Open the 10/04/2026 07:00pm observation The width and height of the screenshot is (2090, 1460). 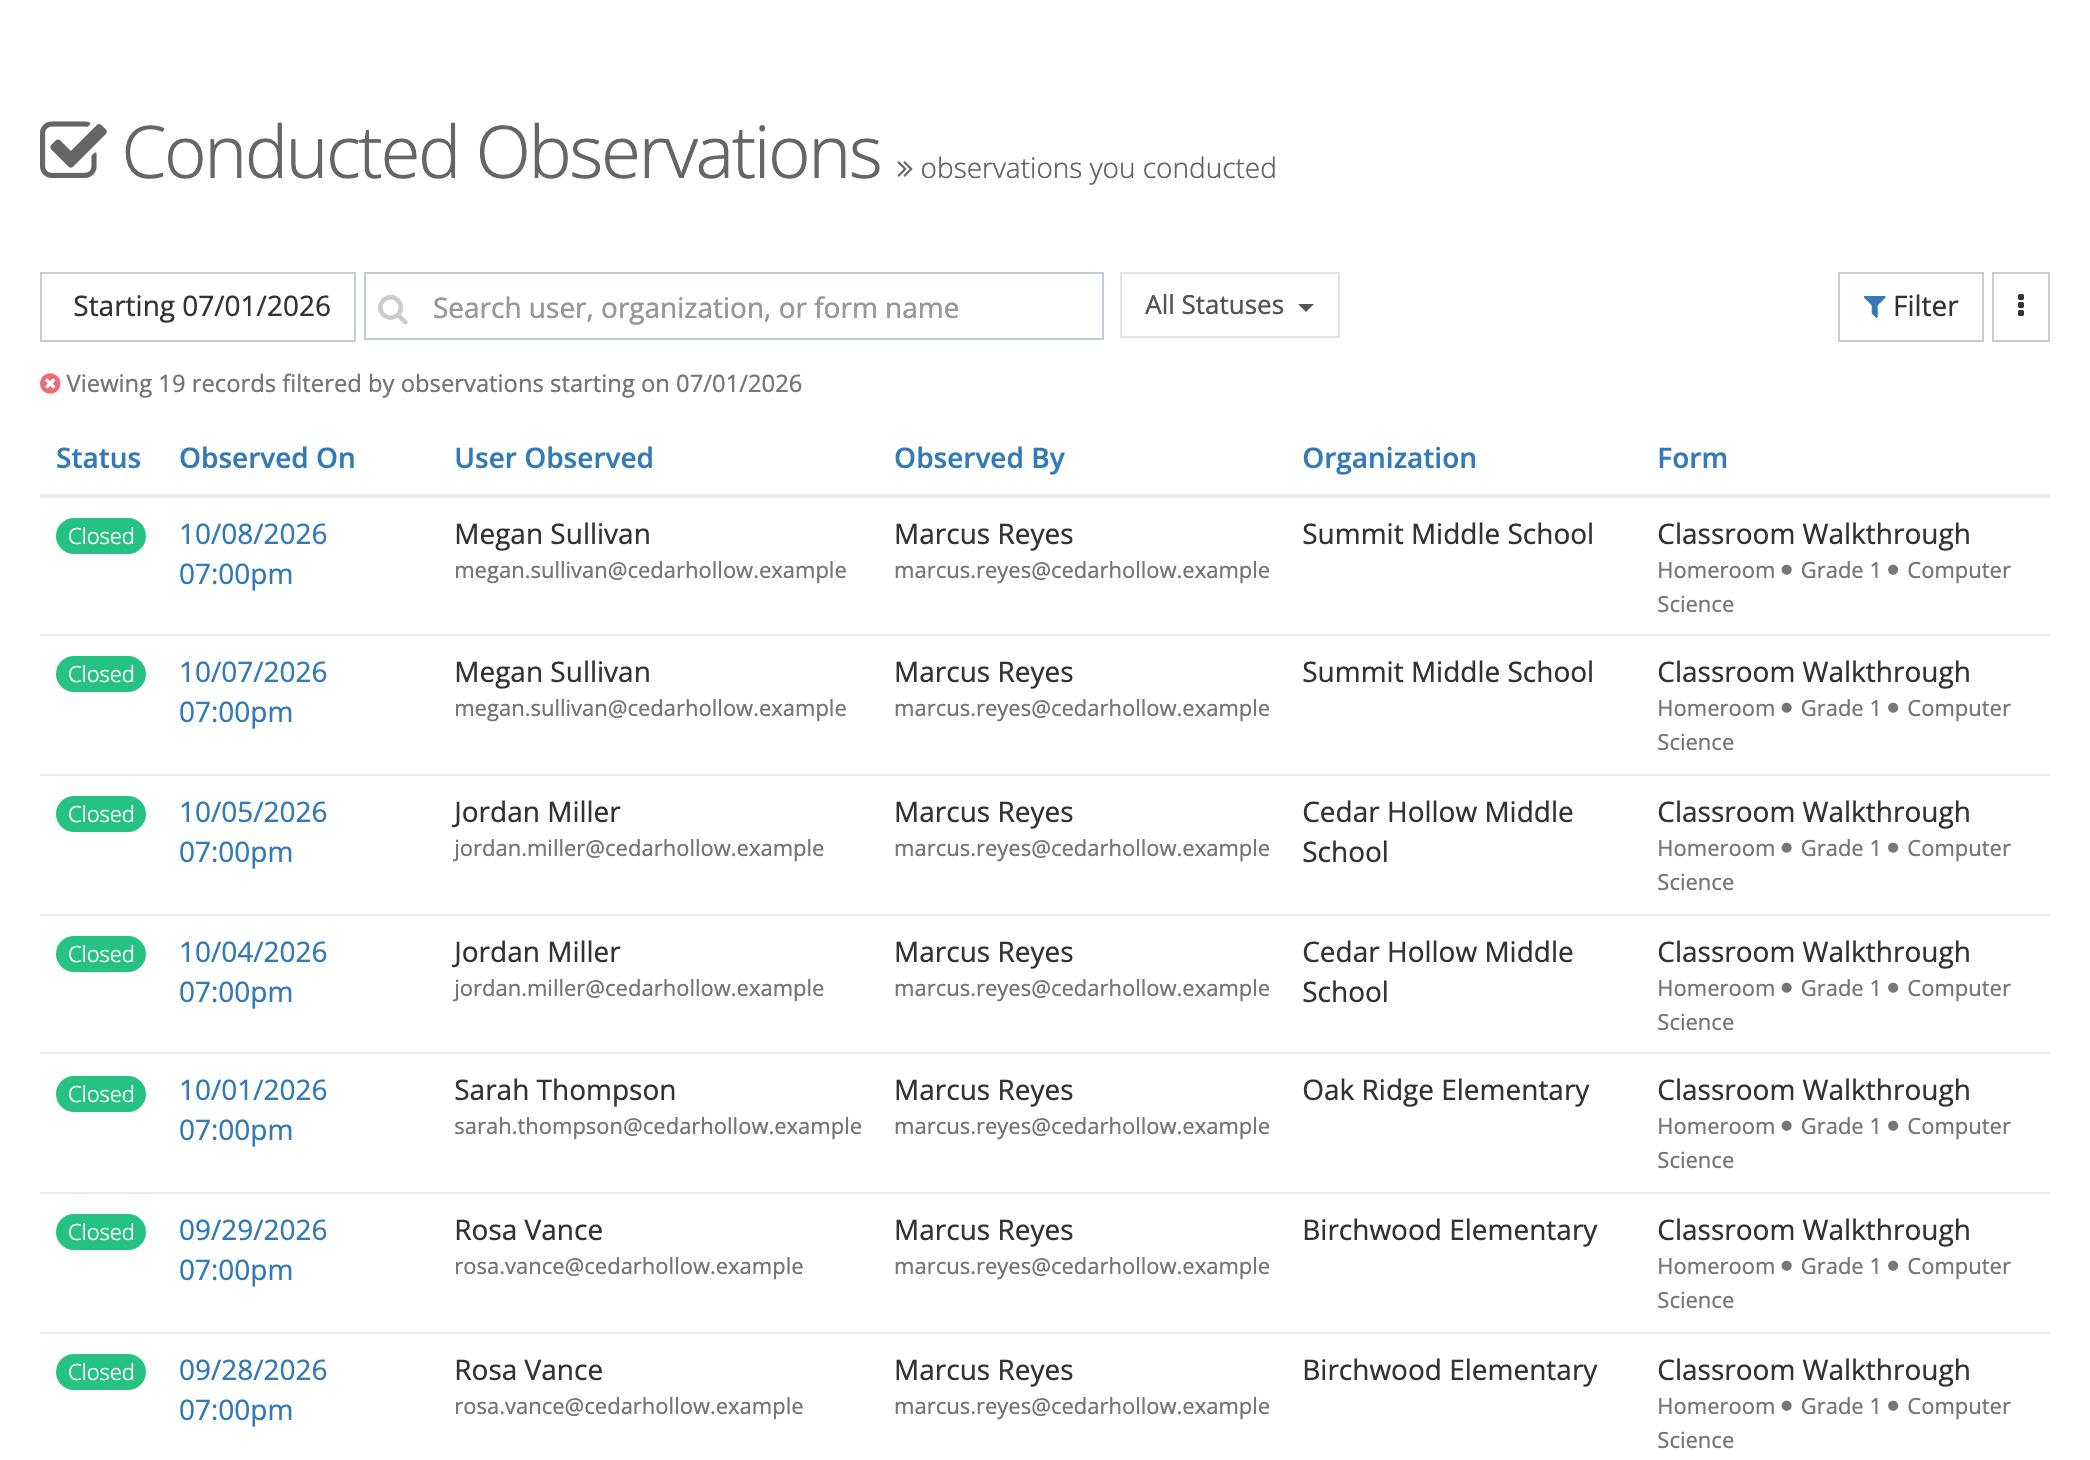253,972
